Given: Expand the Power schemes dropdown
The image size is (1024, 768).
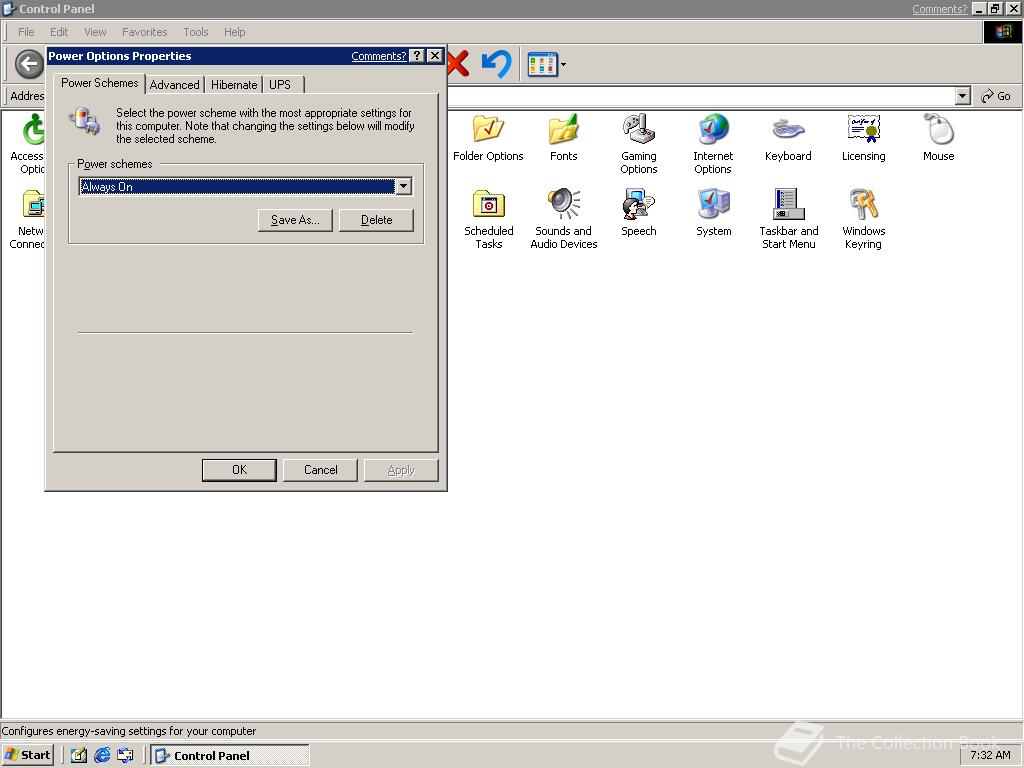Looking at the screenshot, I should tap(404, 187).
